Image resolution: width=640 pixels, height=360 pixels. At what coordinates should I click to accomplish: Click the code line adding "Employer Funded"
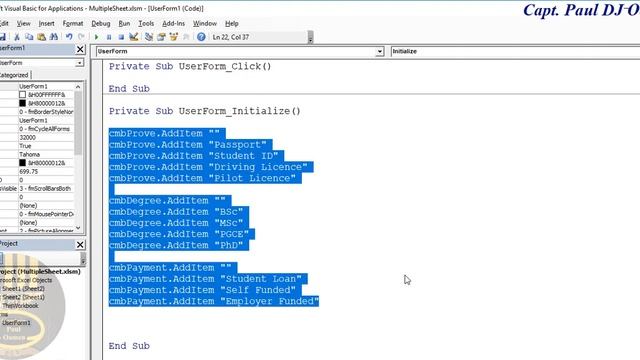[x=214, y=301]
